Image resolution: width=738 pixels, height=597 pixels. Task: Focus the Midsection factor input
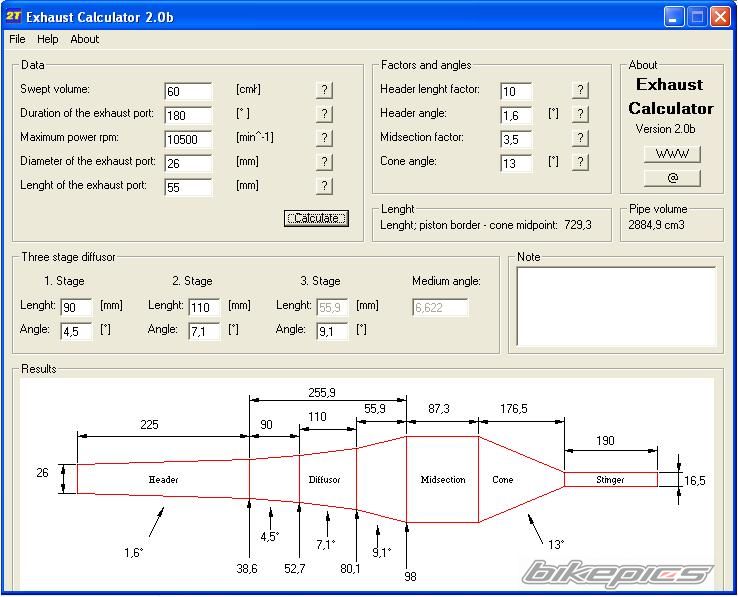point(516,139)
